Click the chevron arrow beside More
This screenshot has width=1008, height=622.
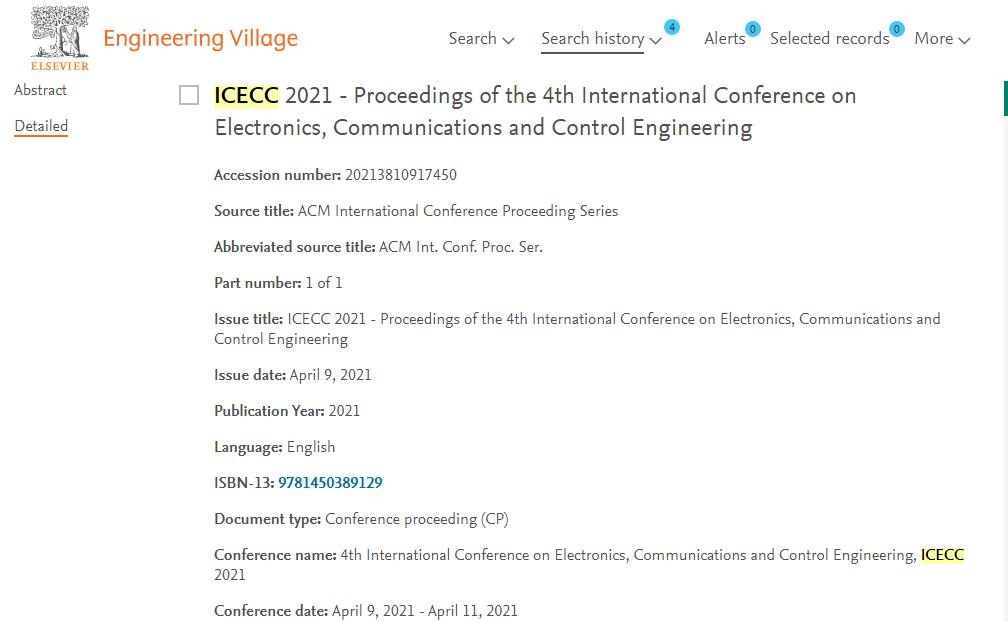pos(964,40)
